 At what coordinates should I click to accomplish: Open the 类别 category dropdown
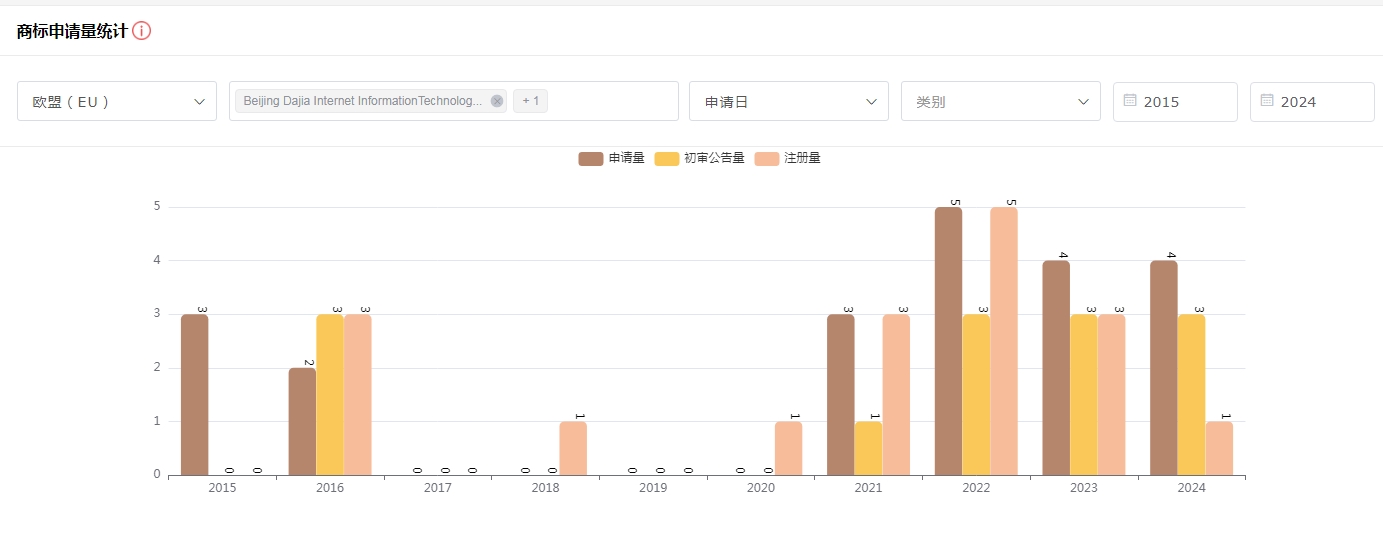[1001, 101]
